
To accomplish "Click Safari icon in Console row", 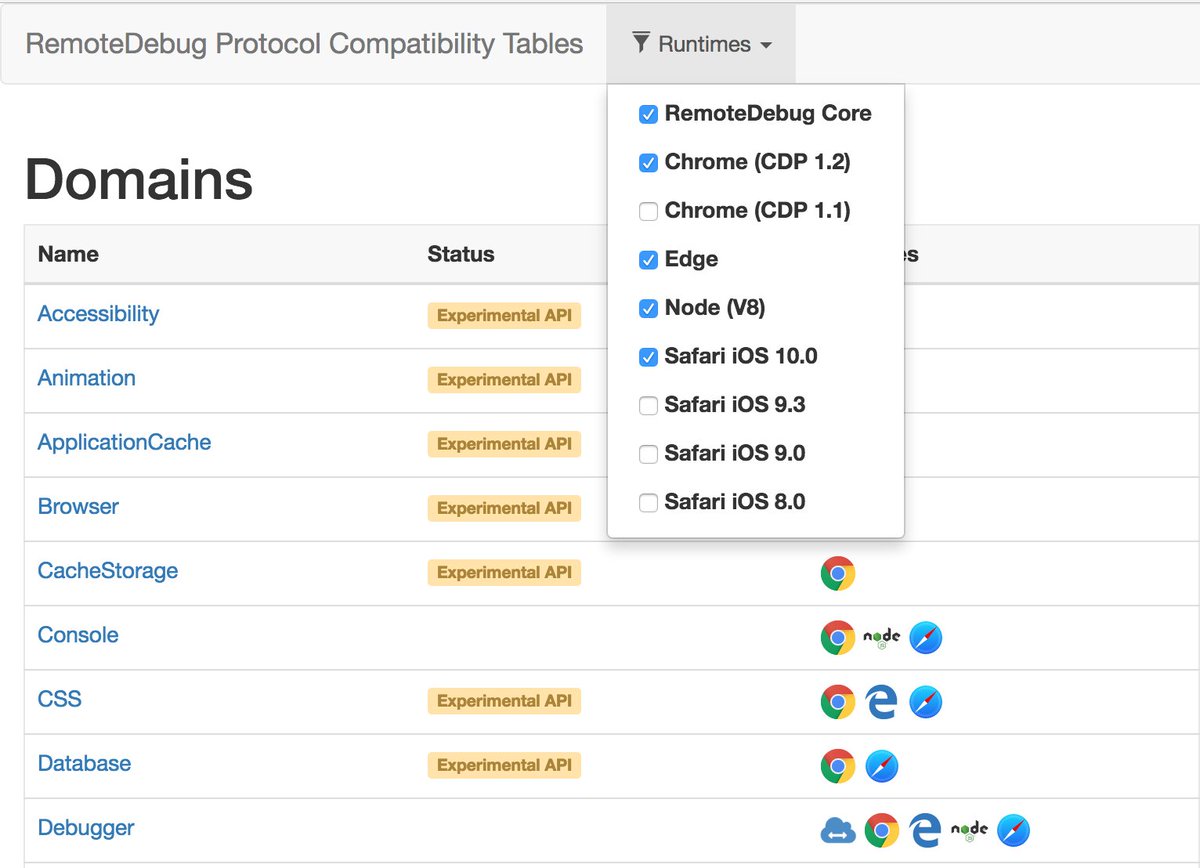I will point(926,637).
